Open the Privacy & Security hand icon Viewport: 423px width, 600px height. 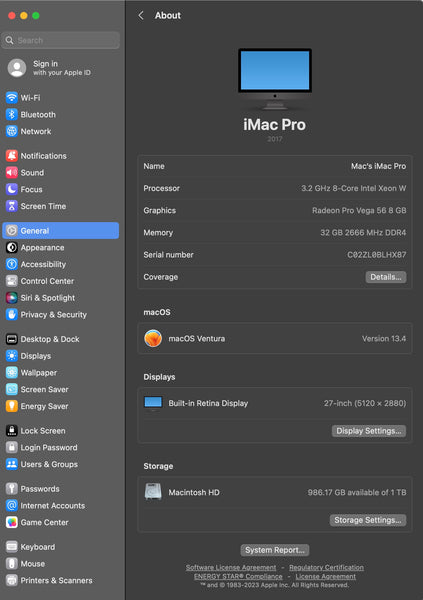click(12, 315)
